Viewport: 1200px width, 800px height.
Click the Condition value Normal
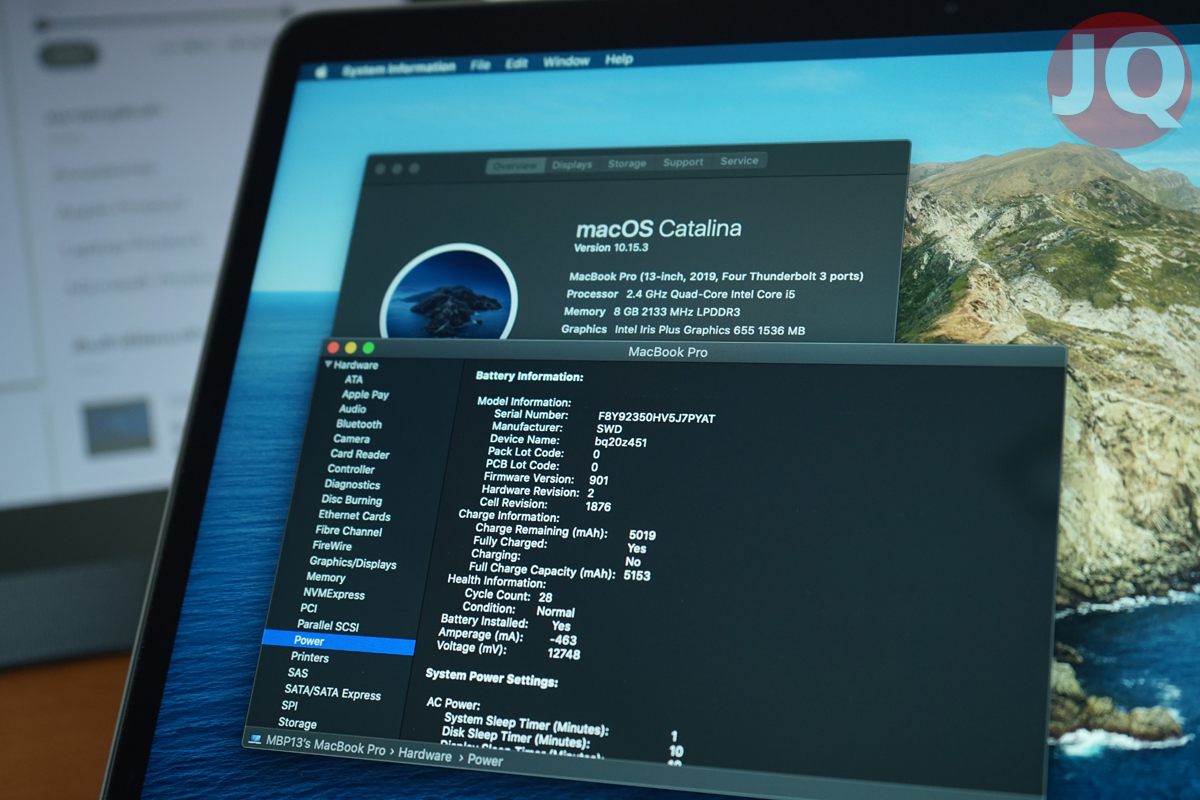click(x=555, y=612)
